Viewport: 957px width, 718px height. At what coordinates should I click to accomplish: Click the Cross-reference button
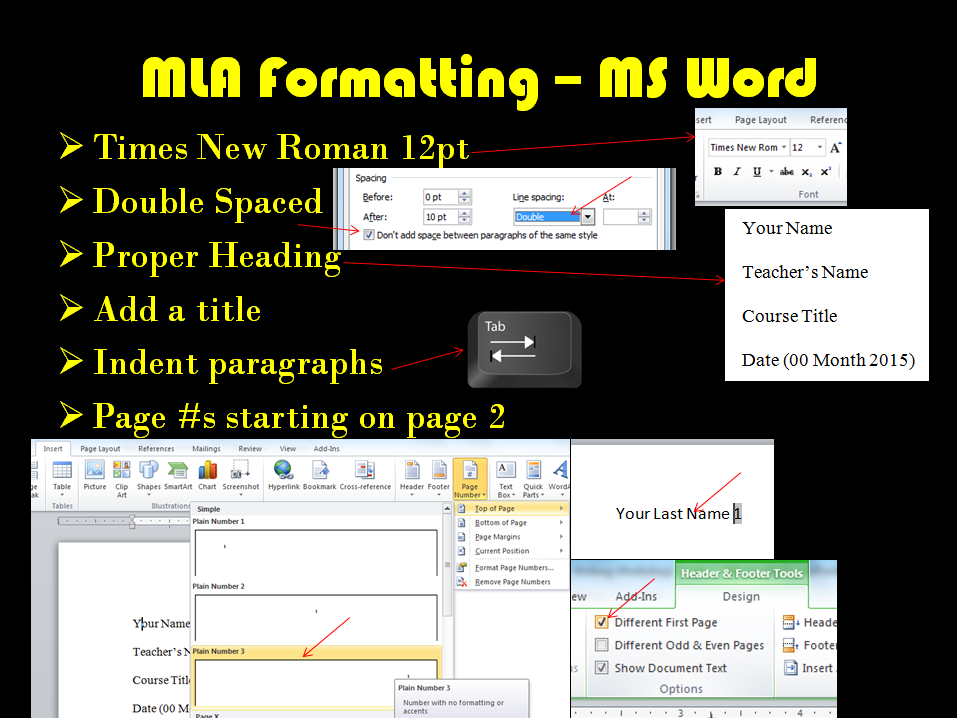tap(365, 476)
